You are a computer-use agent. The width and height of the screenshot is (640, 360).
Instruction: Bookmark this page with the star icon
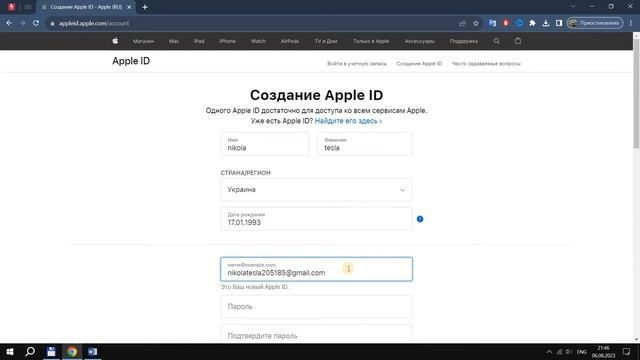click(x=476, y=23)
